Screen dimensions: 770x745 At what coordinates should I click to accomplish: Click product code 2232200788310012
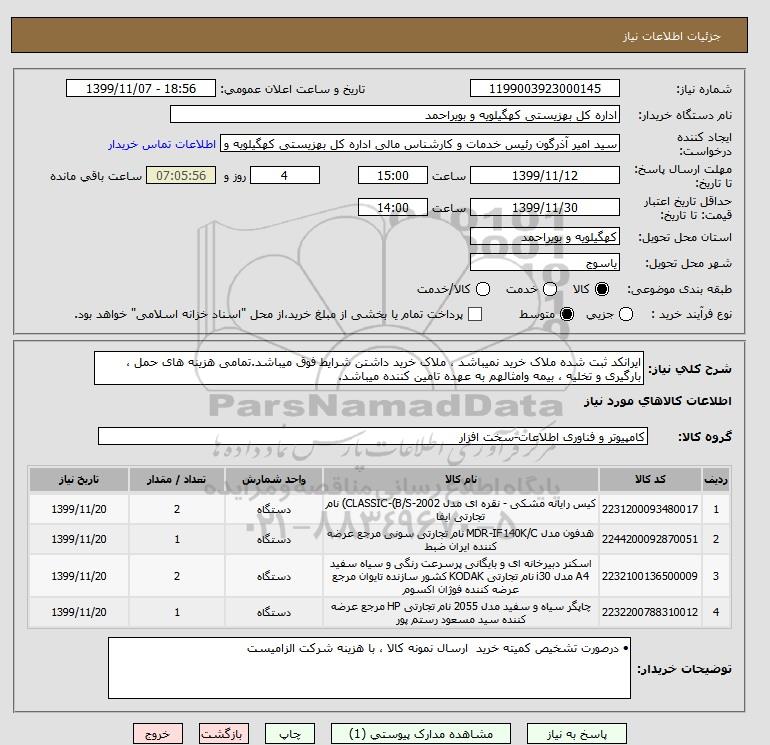[x=650, y=612]
